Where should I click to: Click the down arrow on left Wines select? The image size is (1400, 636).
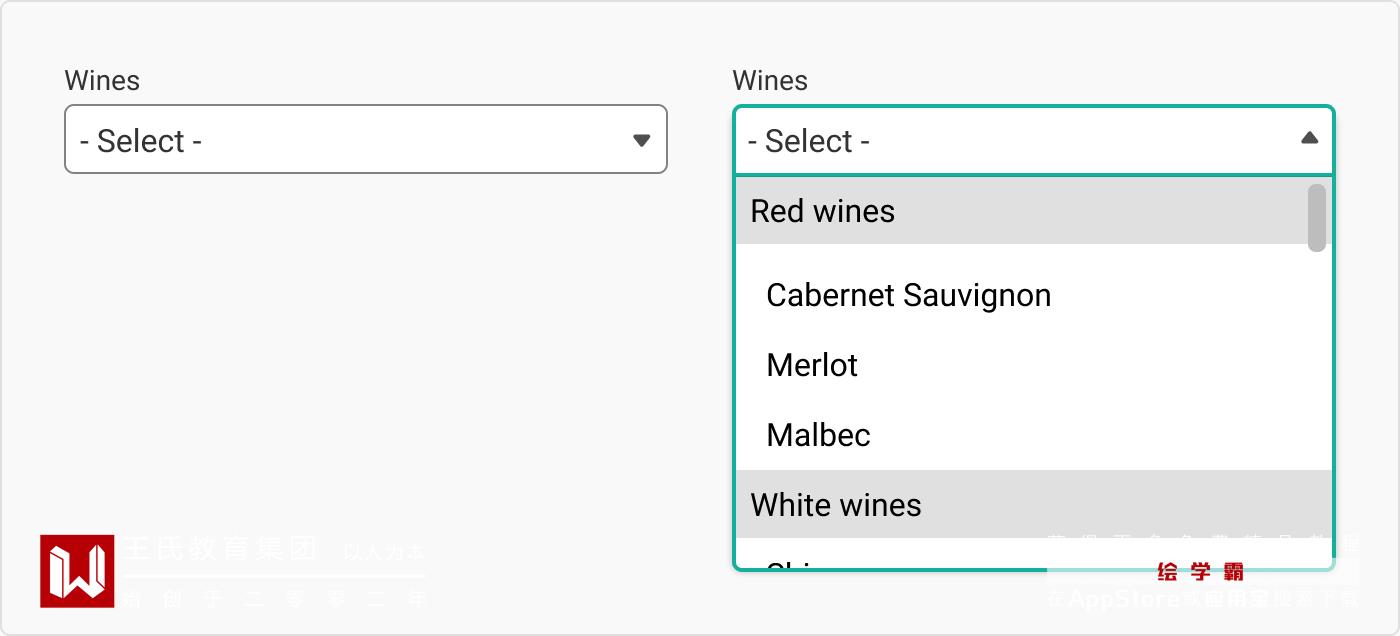point(642,140)
